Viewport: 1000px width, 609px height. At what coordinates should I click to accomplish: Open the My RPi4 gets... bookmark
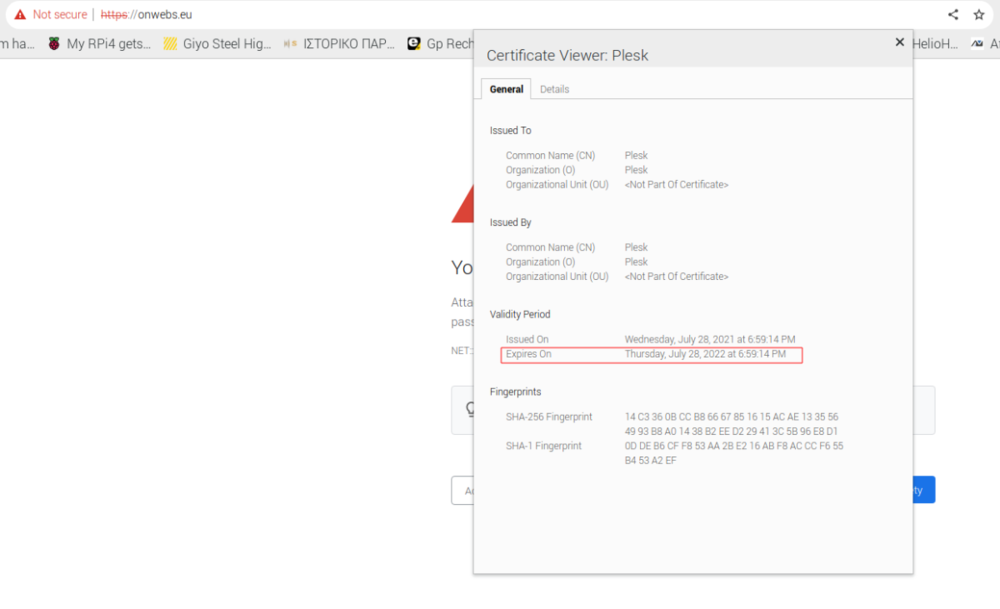coord(99,43)
